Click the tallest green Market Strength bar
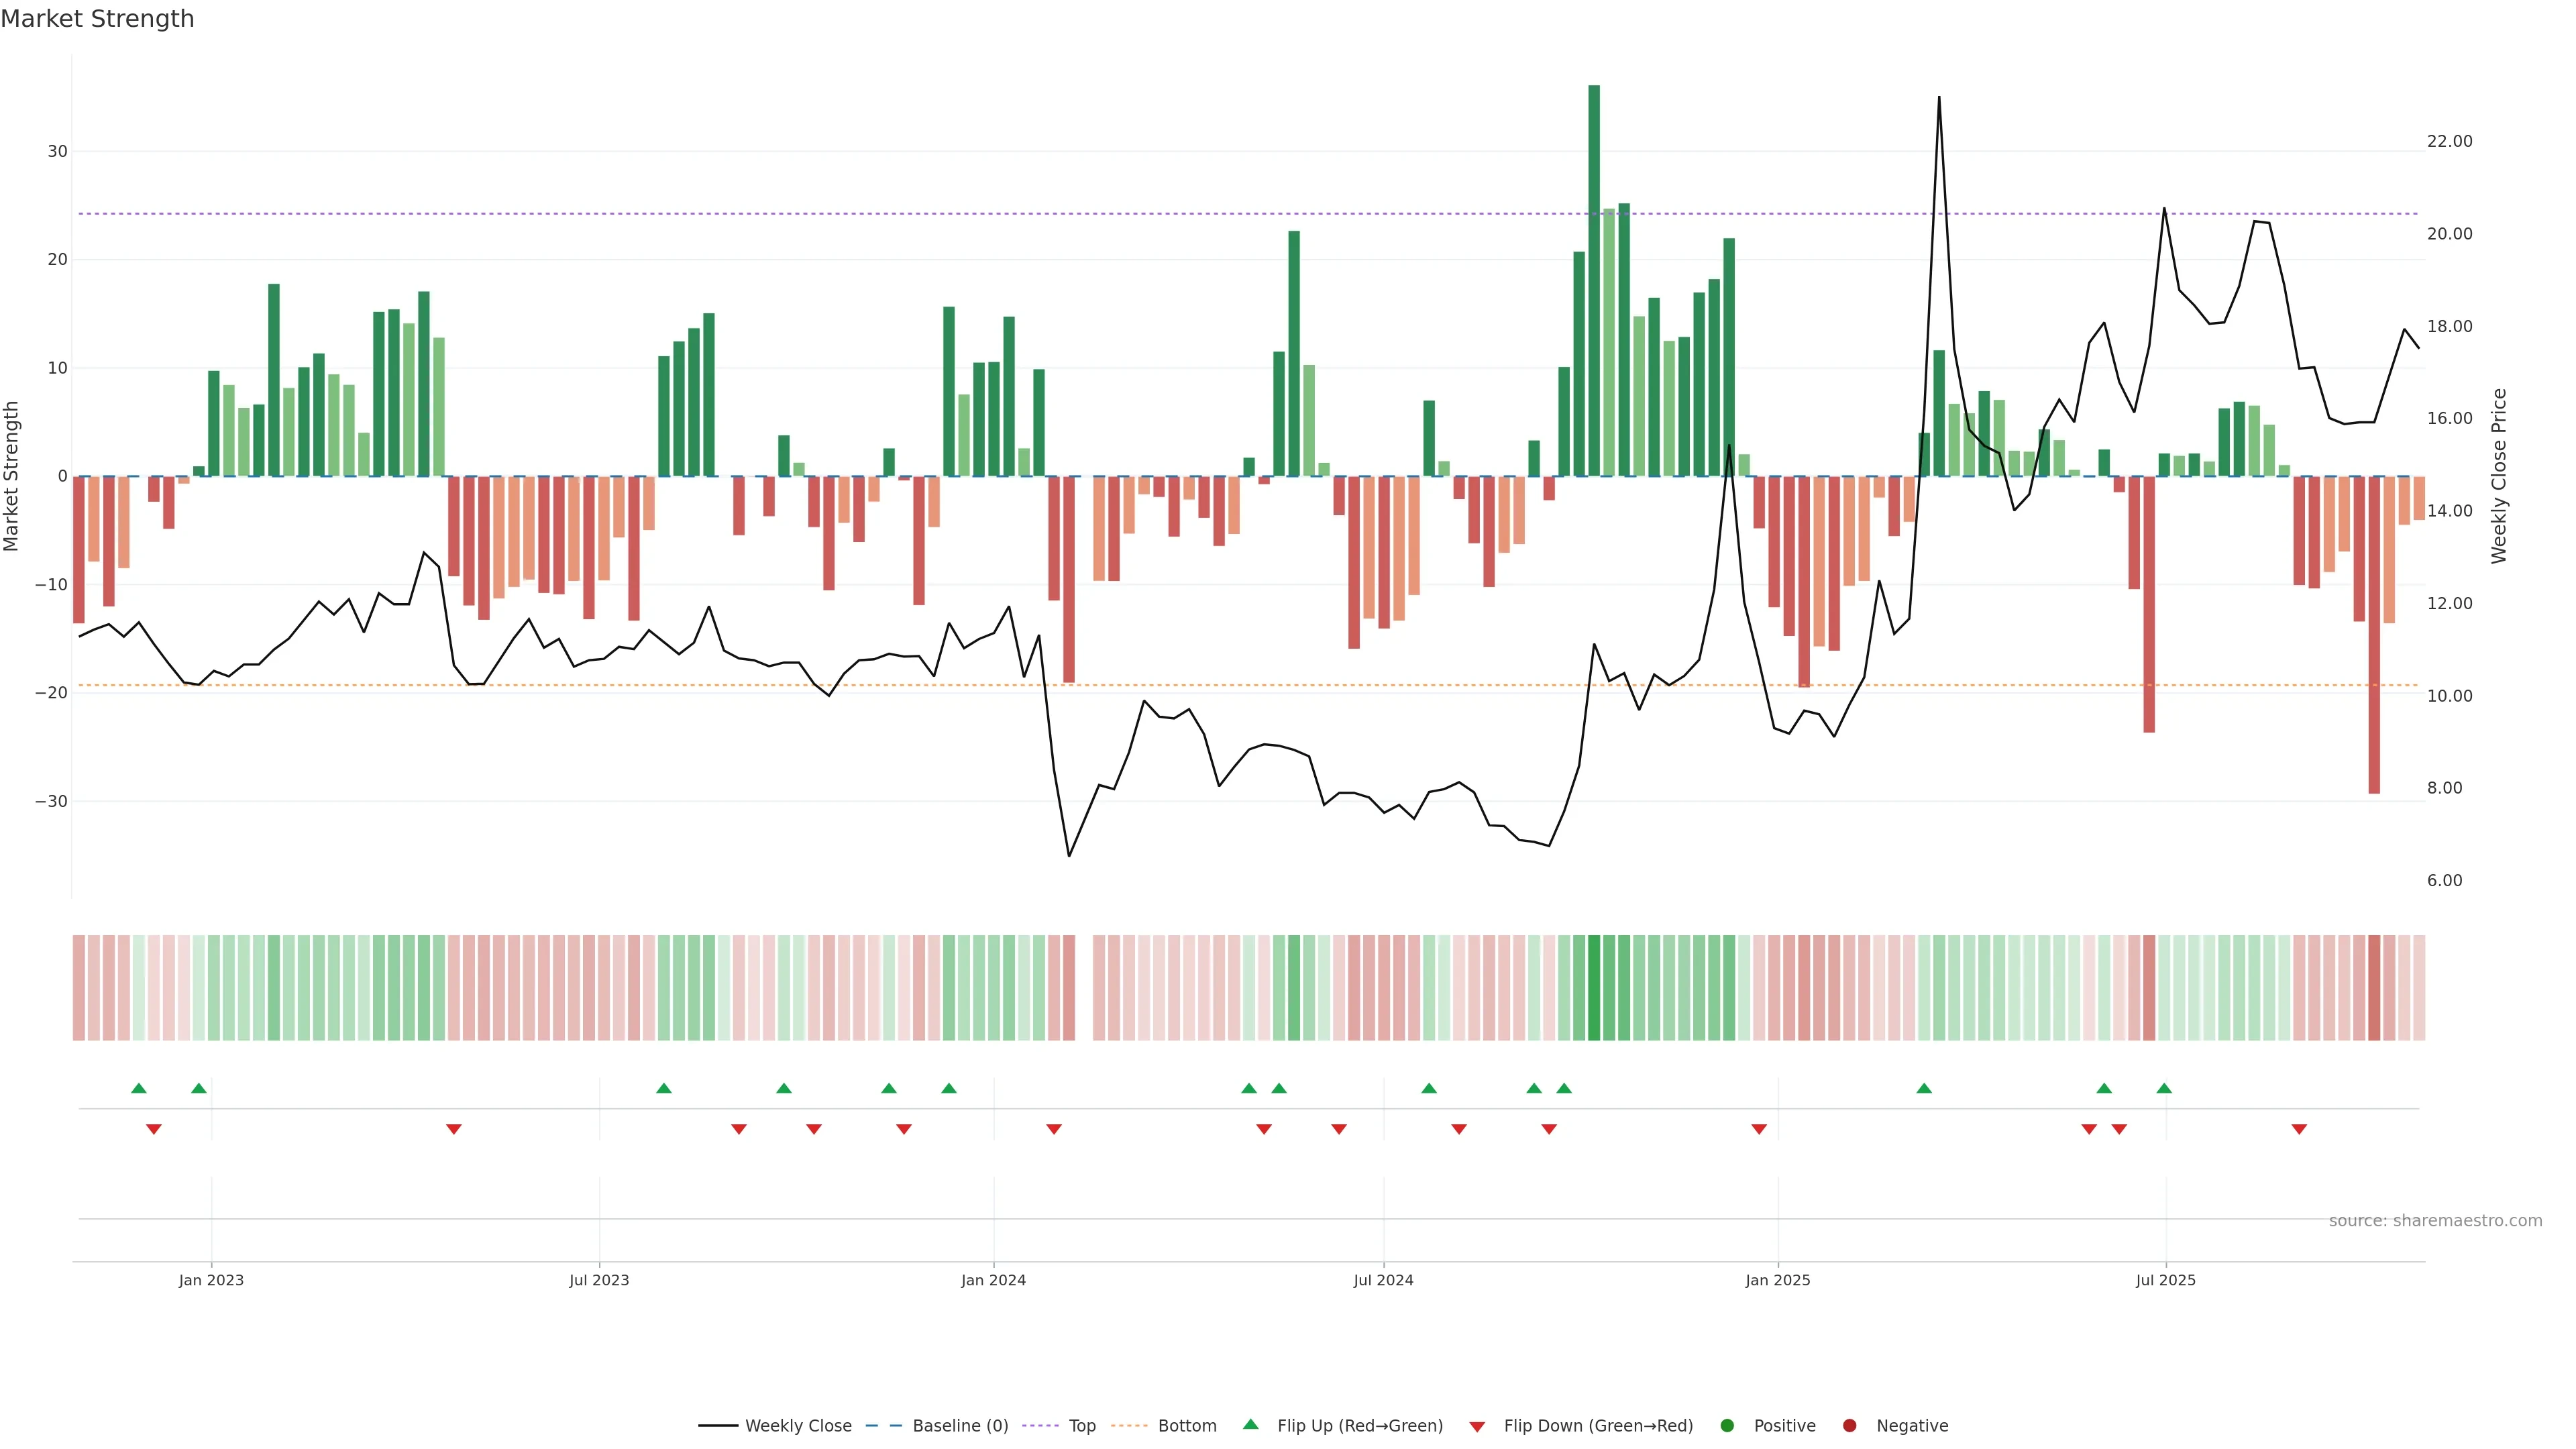The image size is (2576, 1449). click(x=1594, y=280)
